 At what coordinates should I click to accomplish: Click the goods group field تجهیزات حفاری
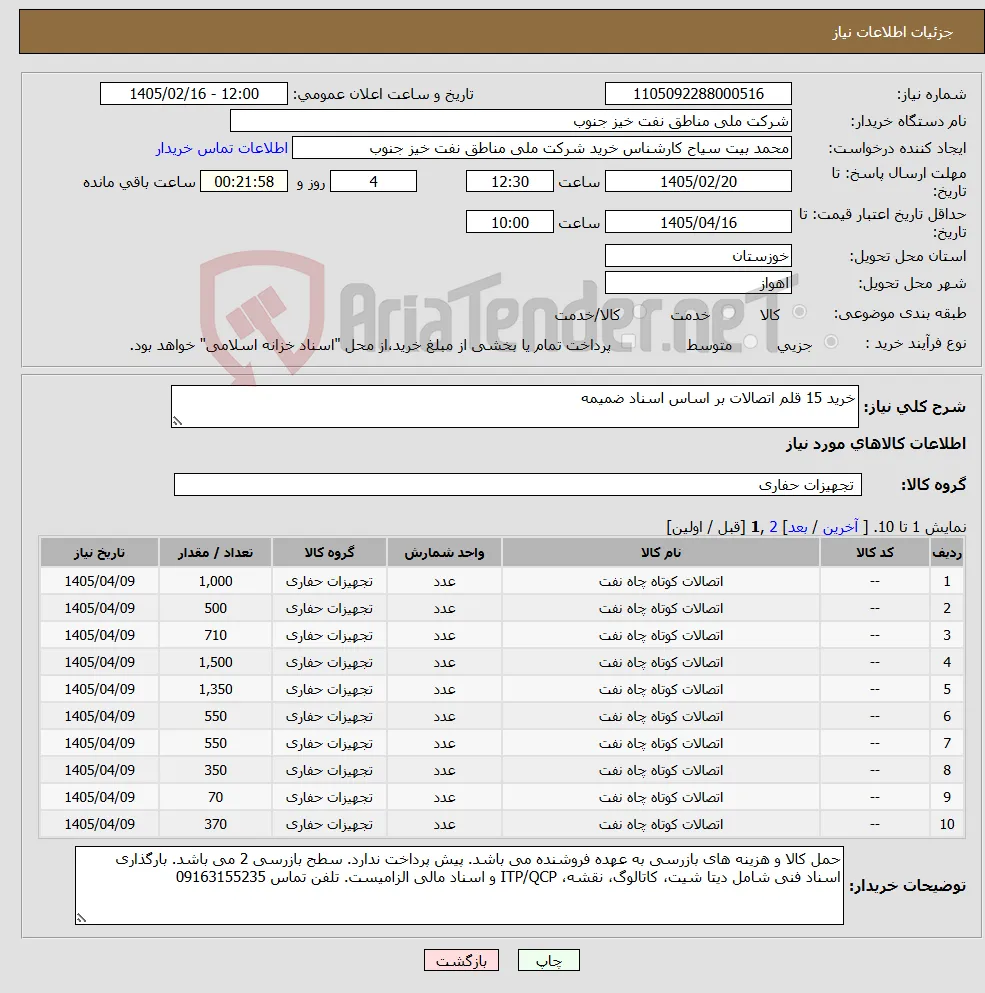[518, 484]
